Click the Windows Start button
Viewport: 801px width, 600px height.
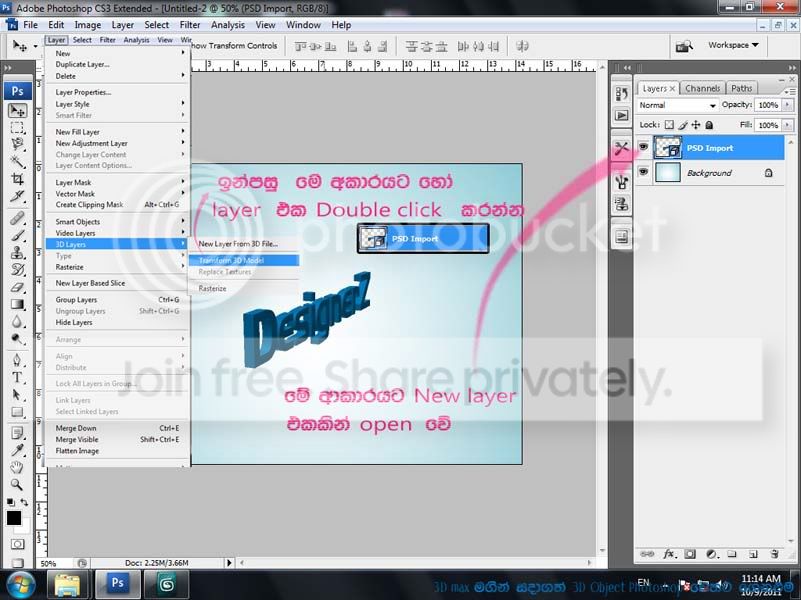point(19,585)
